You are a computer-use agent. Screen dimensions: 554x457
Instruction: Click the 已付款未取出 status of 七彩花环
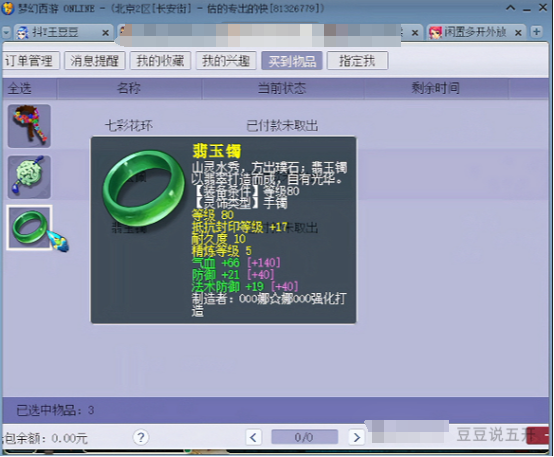coord(282,126)
